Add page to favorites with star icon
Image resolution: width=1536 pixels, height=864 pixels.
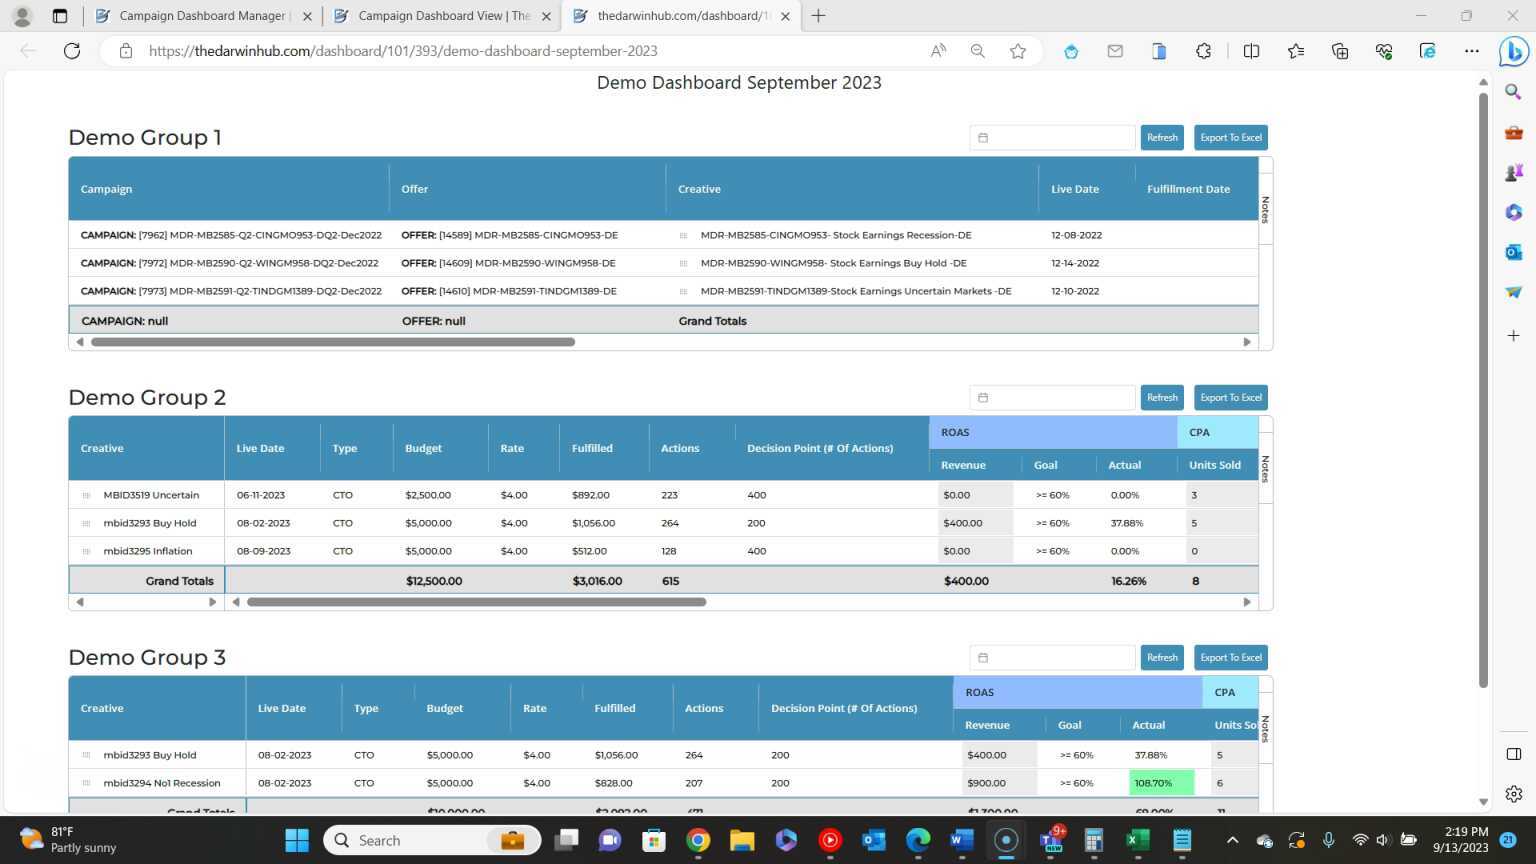tap(1018, 51)
